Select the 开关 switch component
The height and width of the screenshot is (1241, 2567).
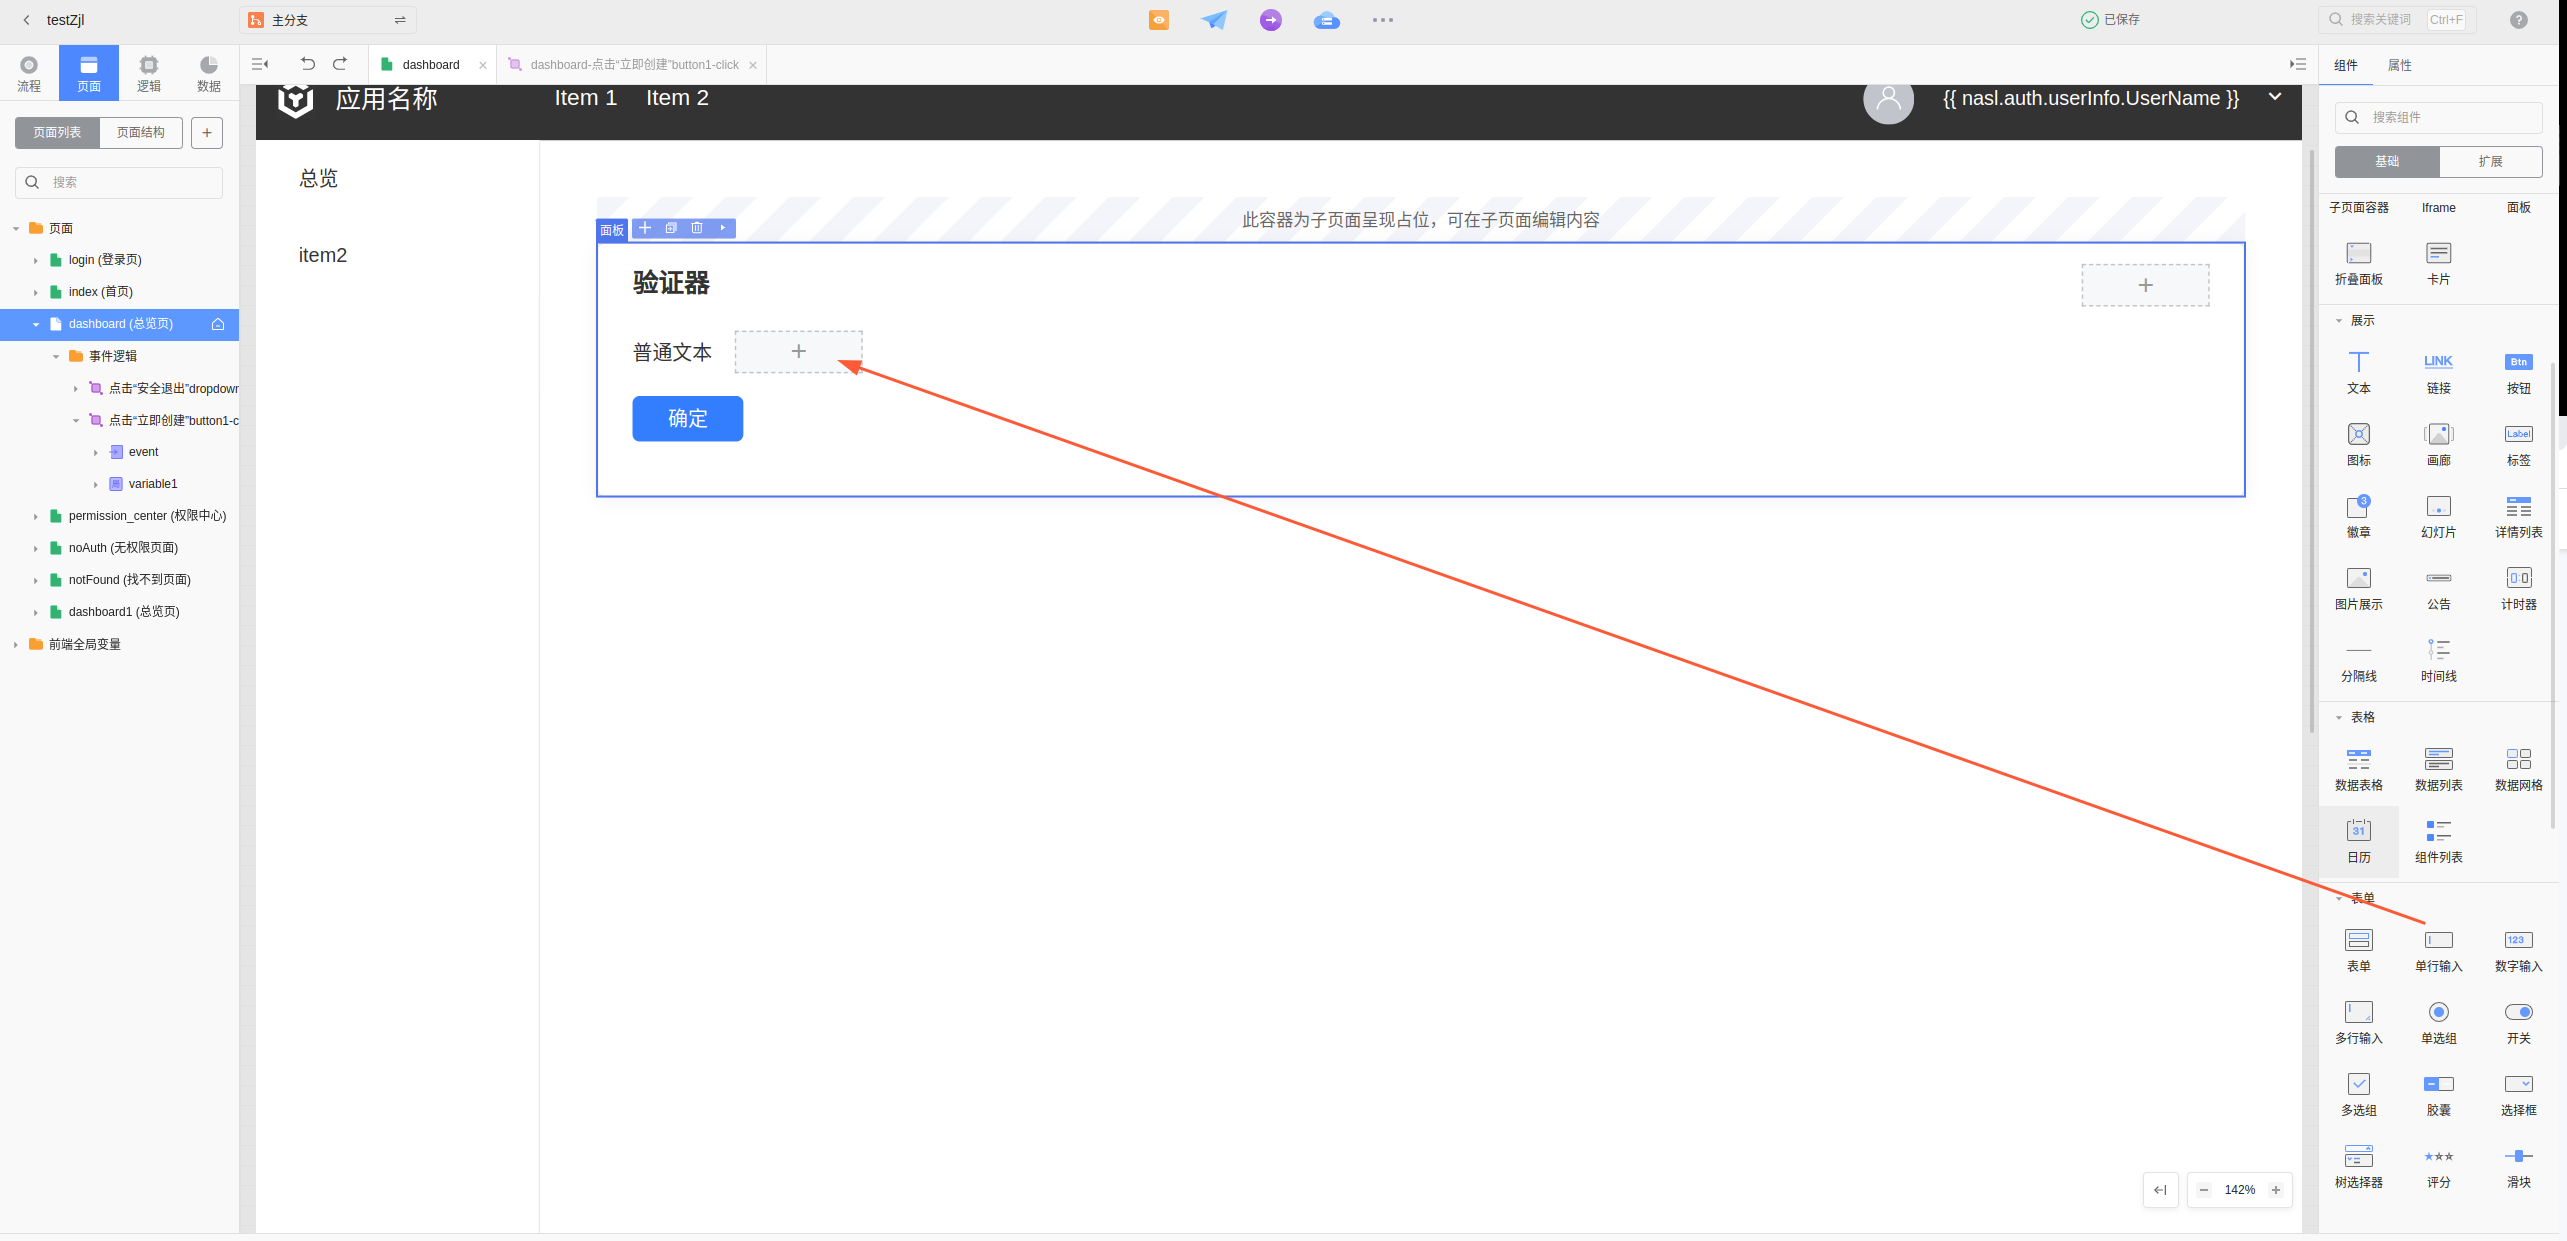2519,1022
